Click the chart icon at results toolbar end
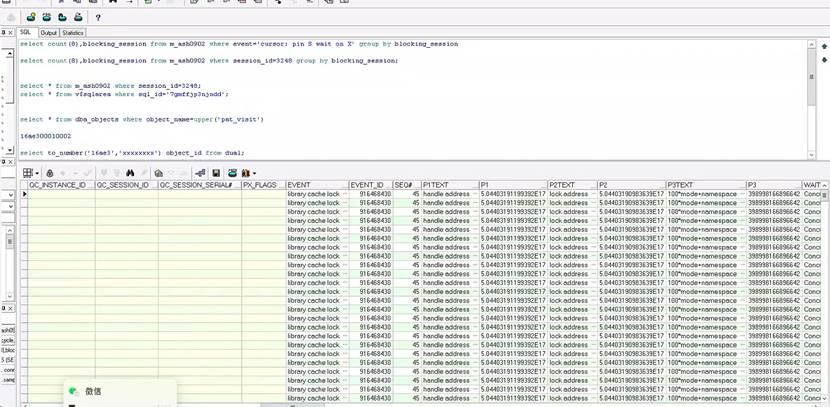This screenshot has width=830, height=407. [246, 173]
